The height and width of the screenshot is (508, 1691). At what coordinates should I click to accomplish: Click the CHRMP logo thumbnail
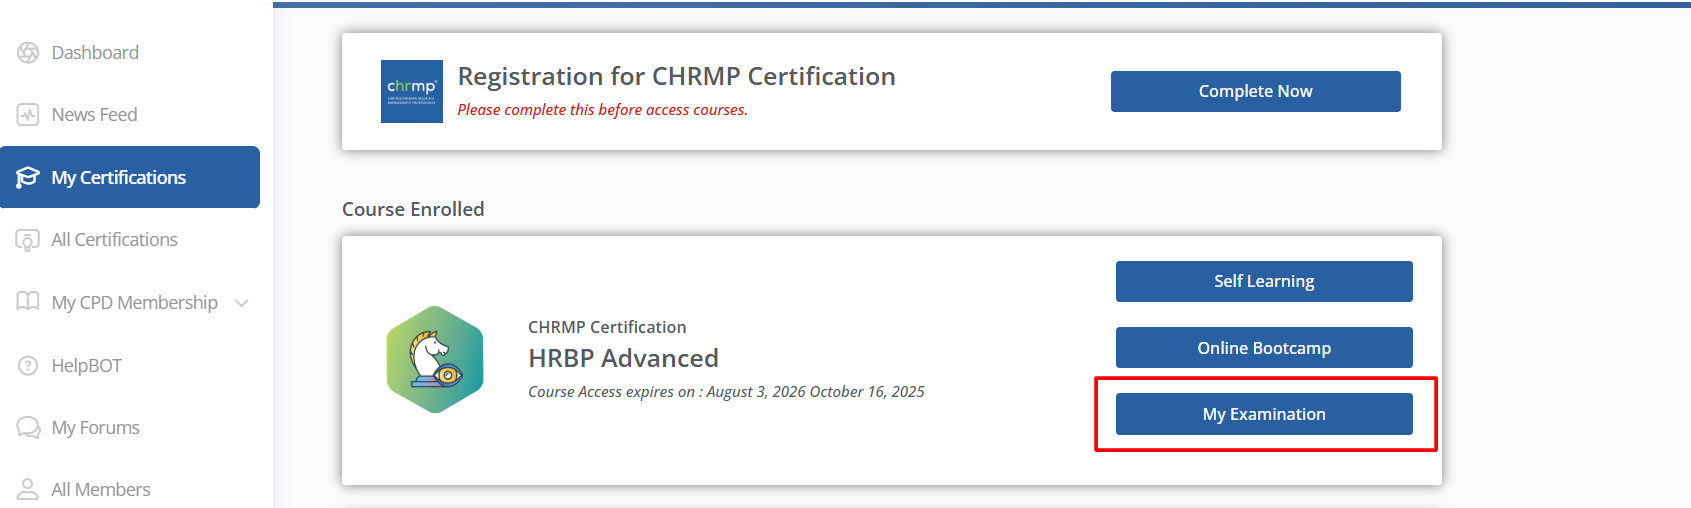[x=412, y=92]
